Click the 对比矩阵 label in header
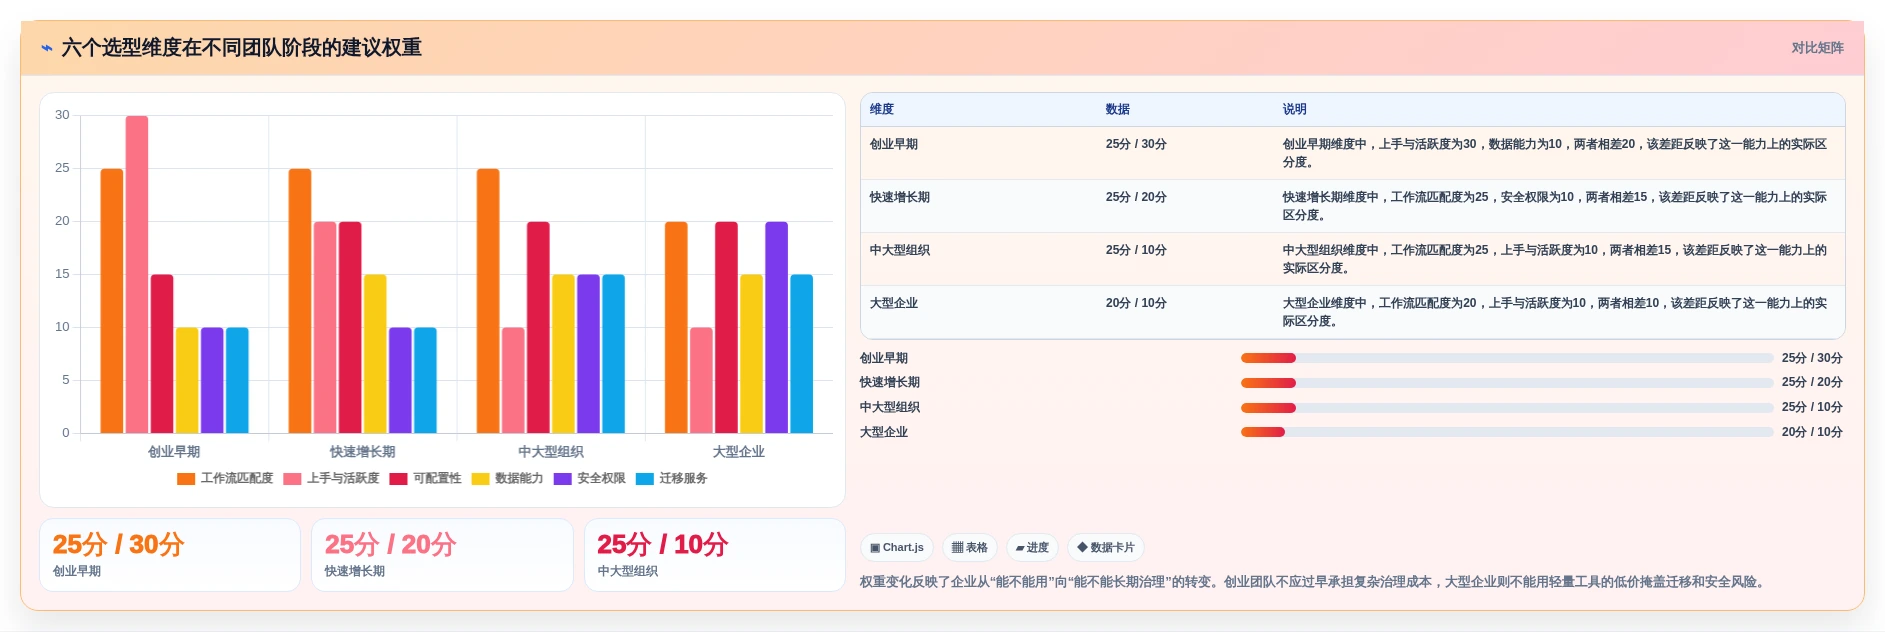The image size is (1885, 632). pyautogui.click(x=1817, y=48)
